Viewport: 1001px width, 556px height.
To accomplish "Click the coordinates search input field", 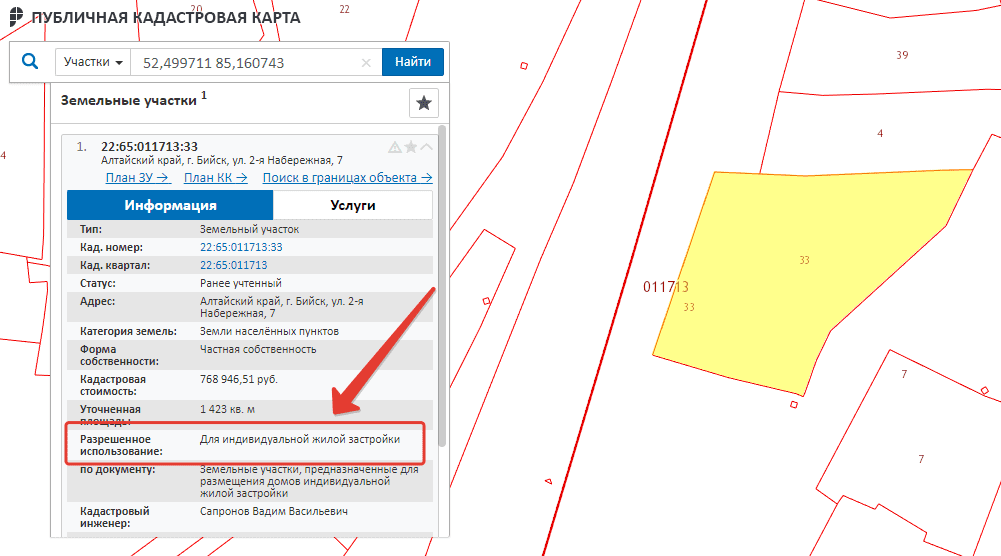I will coord(250,62).
